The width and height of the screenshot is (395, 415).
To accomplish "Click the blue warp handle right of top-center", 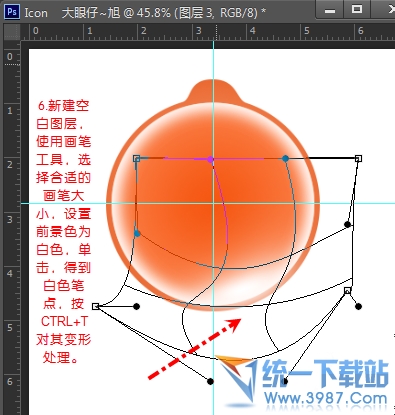I will [285, 158].
